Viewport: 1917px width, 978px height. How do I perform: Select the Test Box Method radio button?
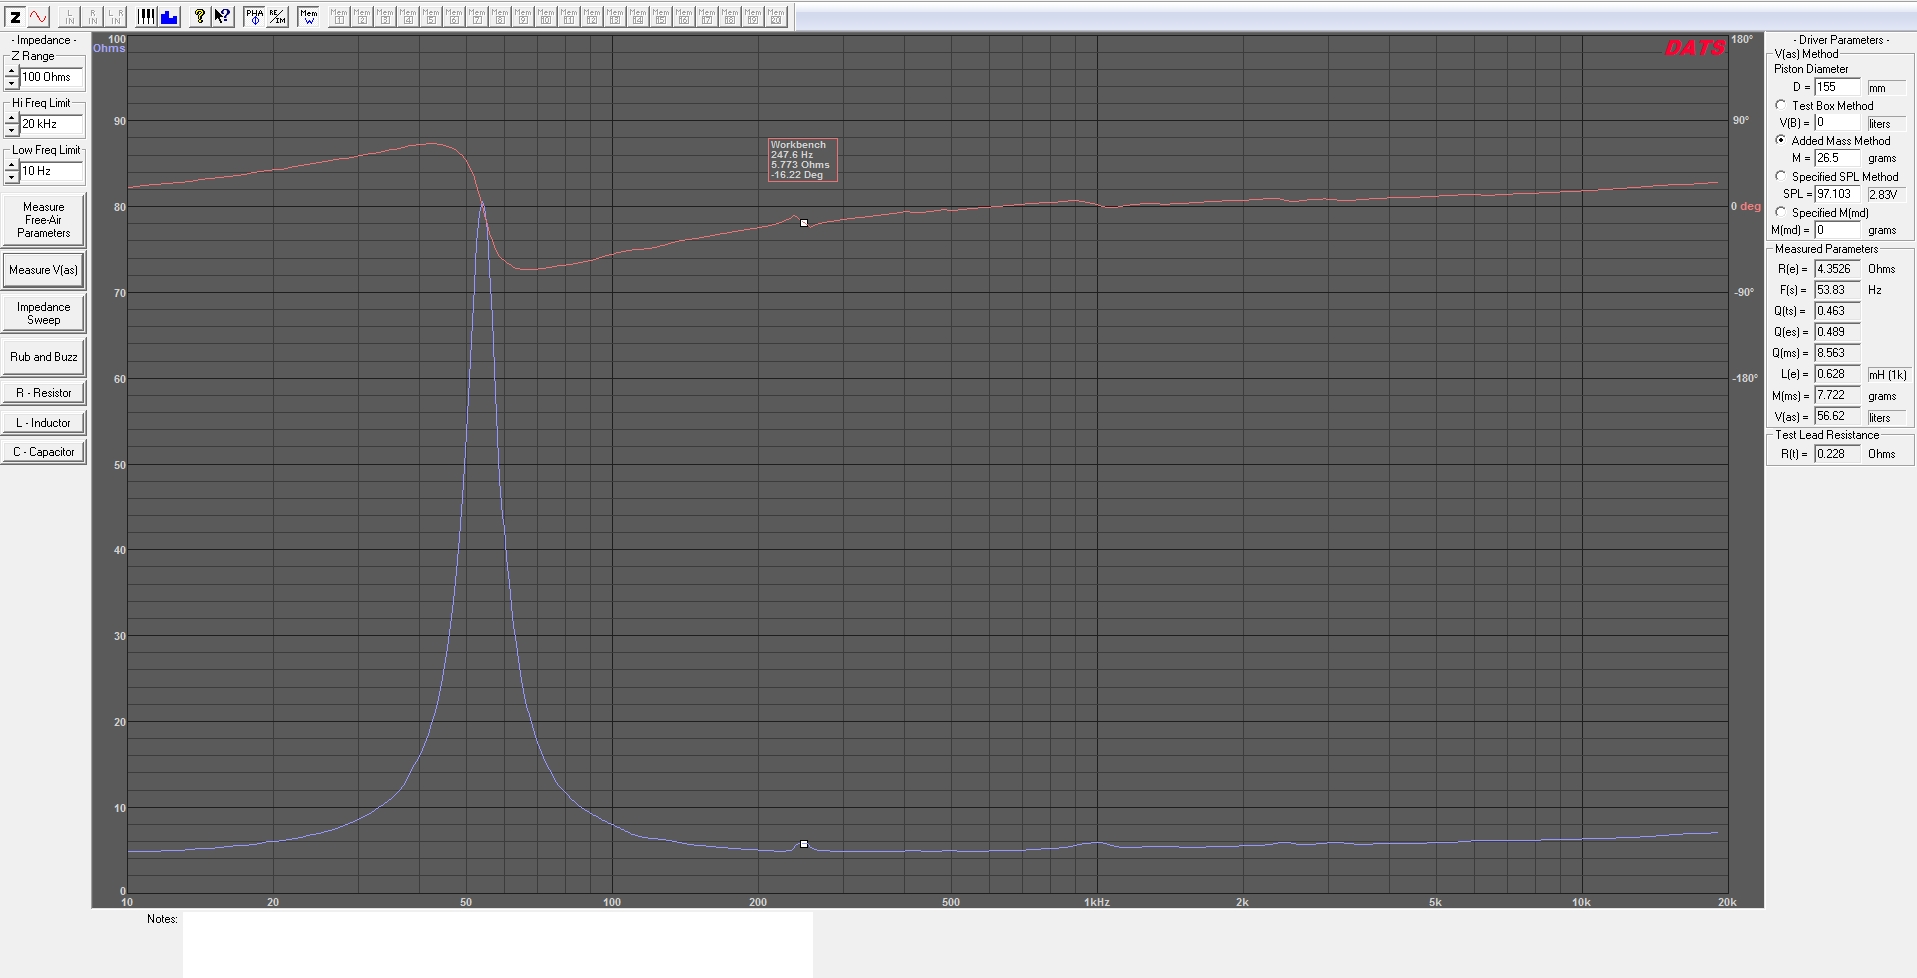tap(1781, 105)
